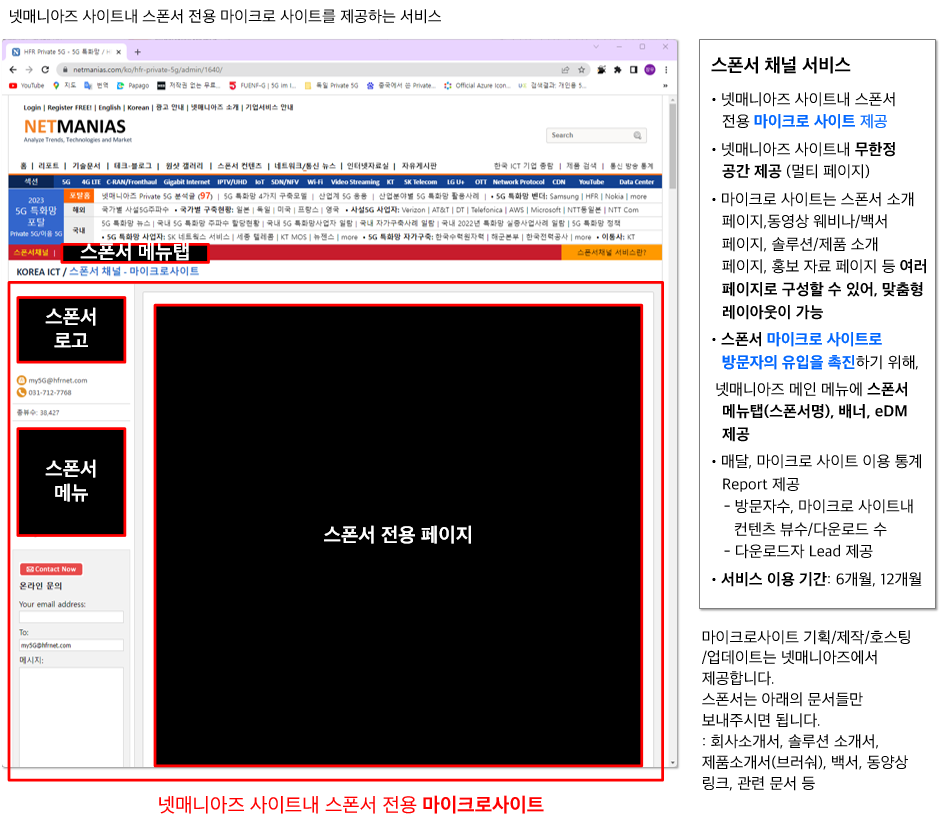Click the 스폰서 로고 sponsor logo box

71,330
